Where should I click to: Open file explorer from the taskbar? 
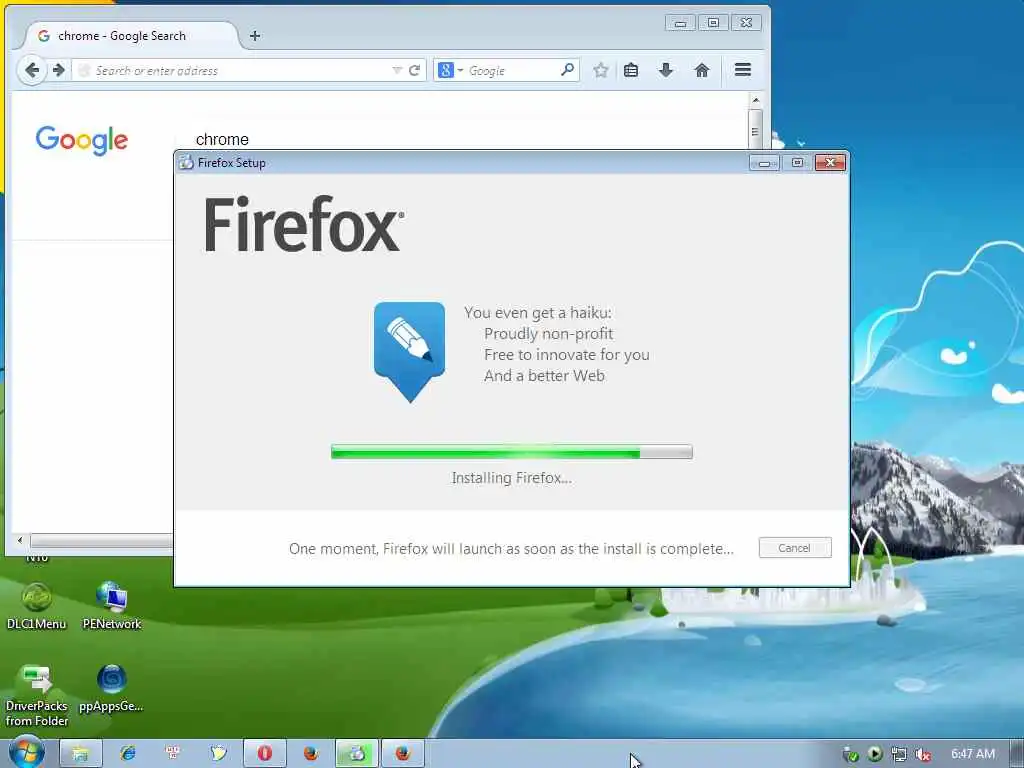click(80, 754)
